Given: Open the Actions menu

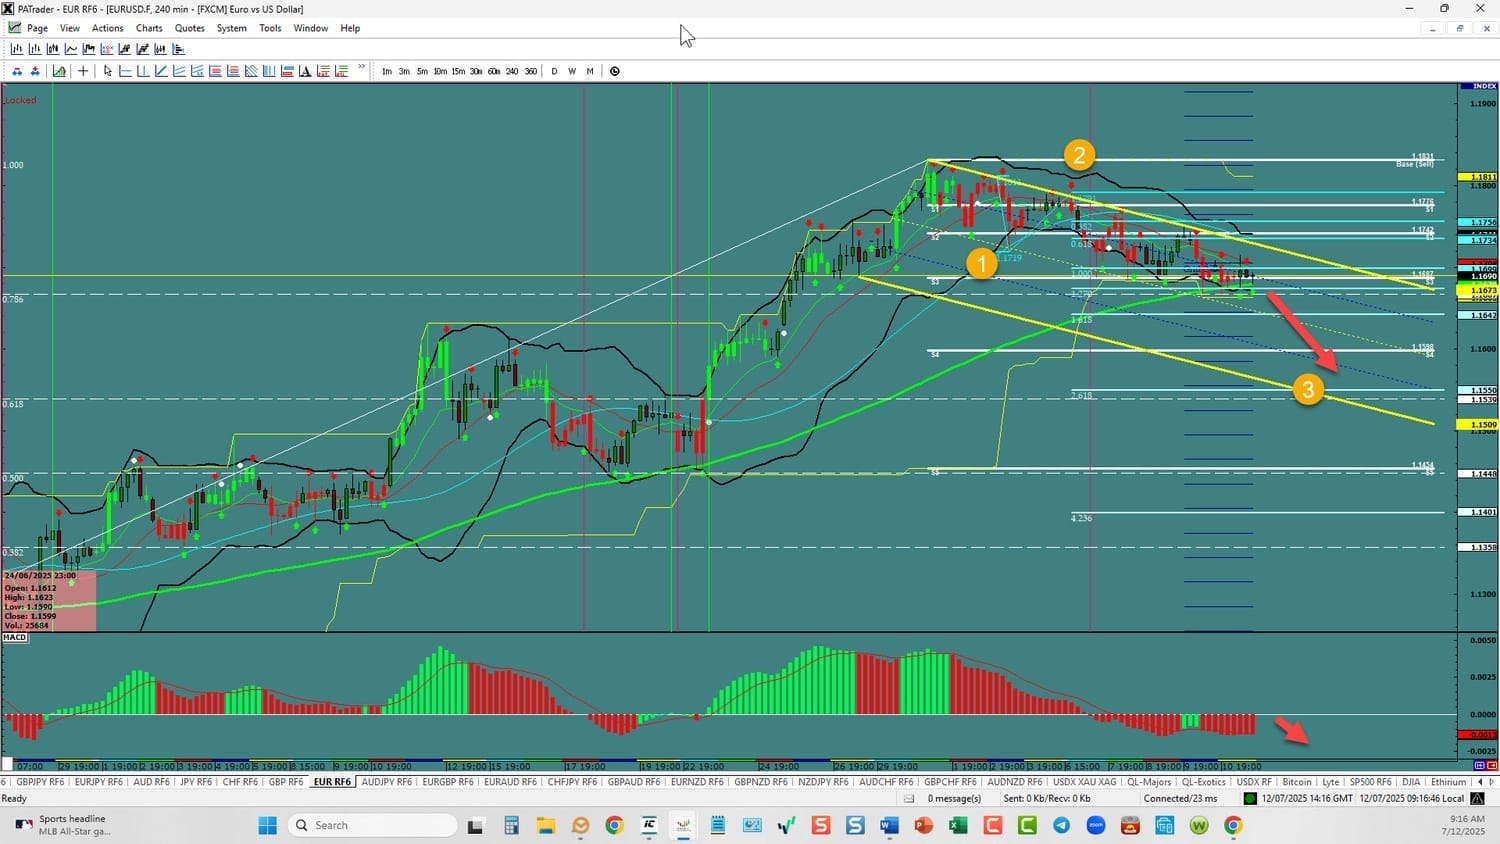Looking at the screenshot, I should coord(108,28).
